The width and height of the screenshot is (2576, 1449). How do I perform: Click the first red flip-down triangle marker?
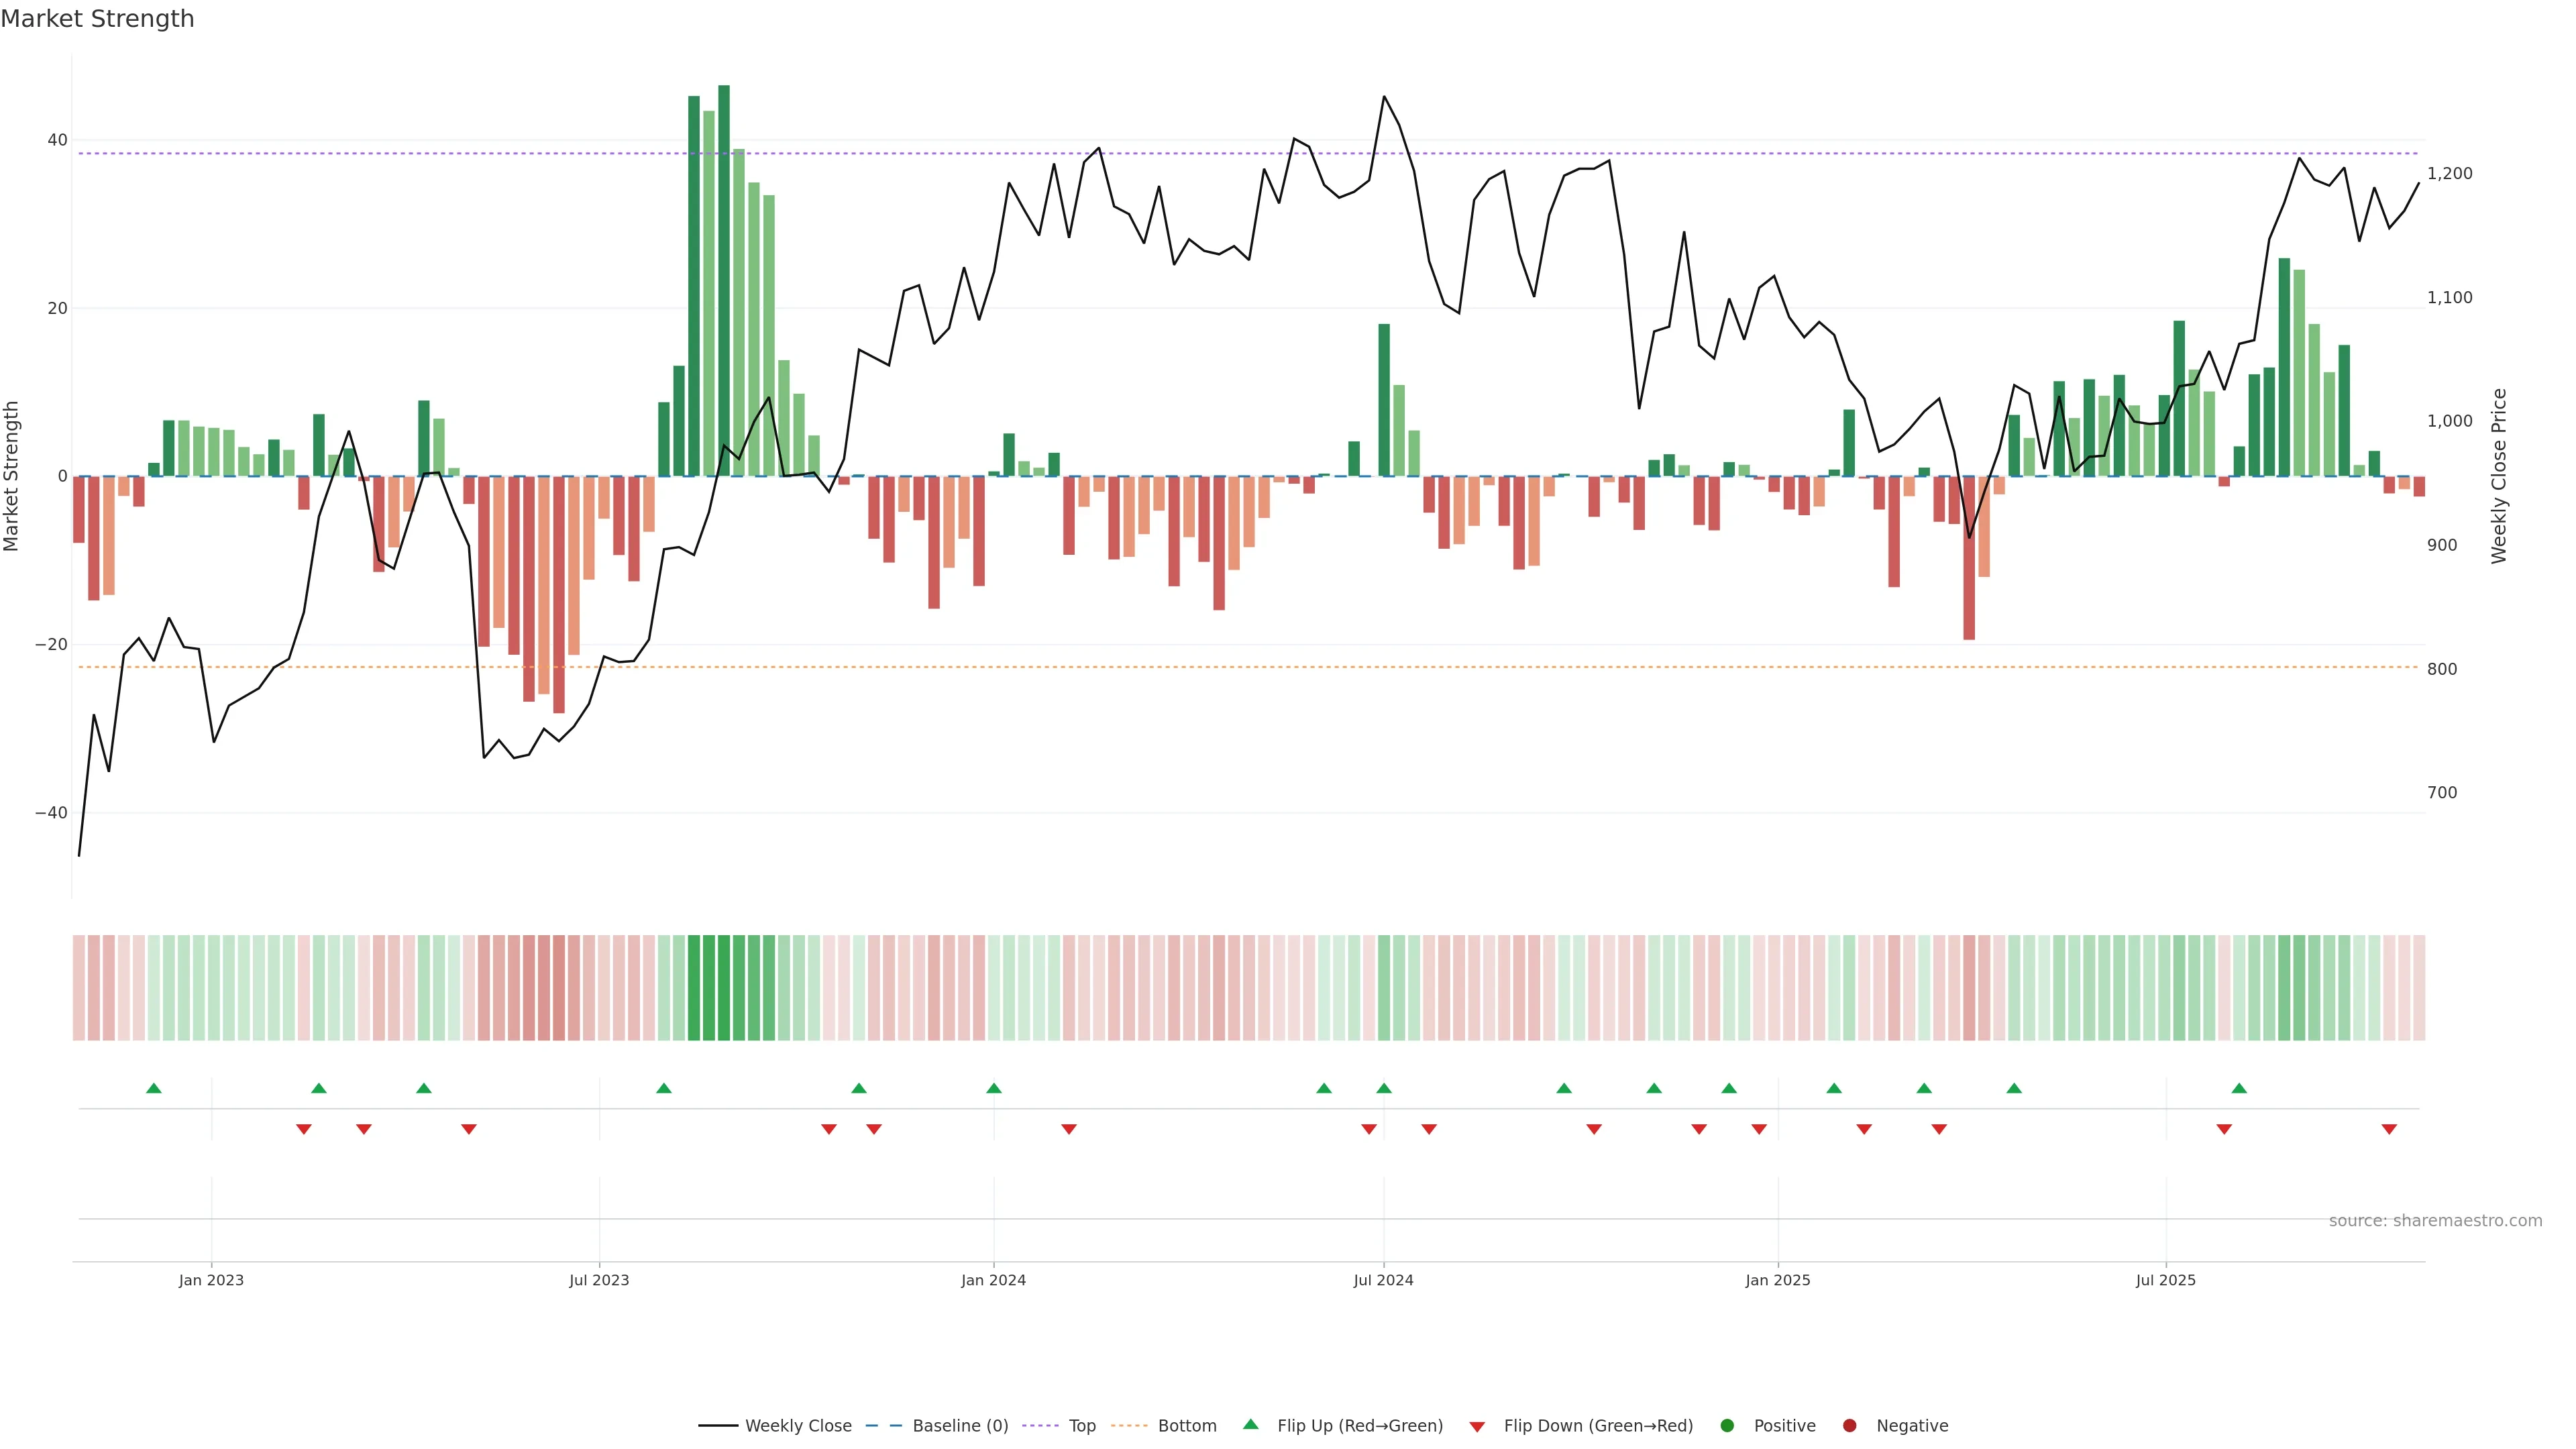pyautogui.click(x=304, y=1129)
